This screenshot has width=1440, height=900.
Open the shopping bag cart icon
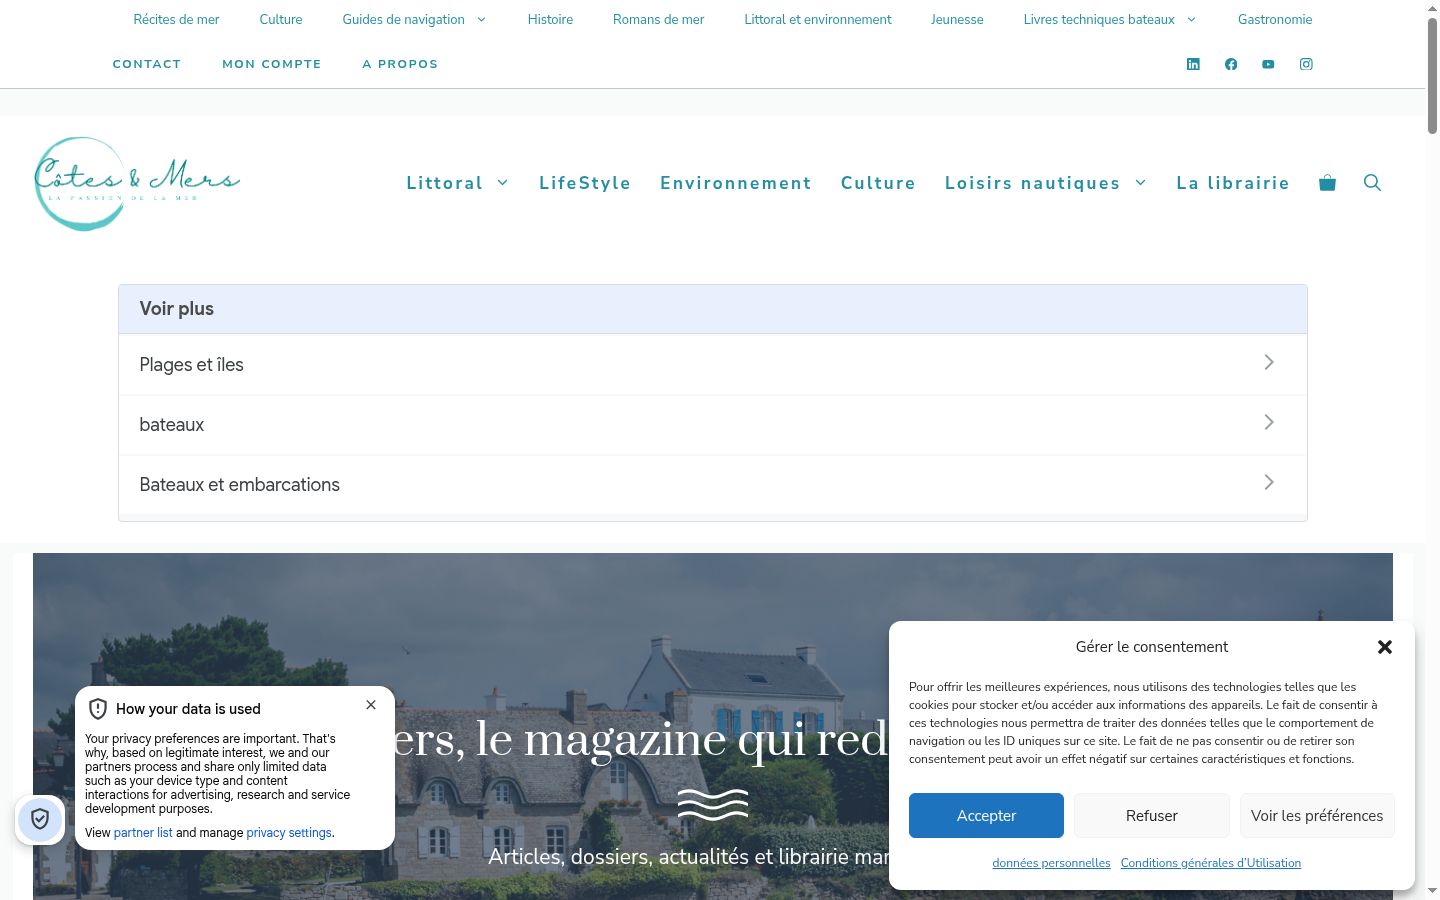point(1327,182)
